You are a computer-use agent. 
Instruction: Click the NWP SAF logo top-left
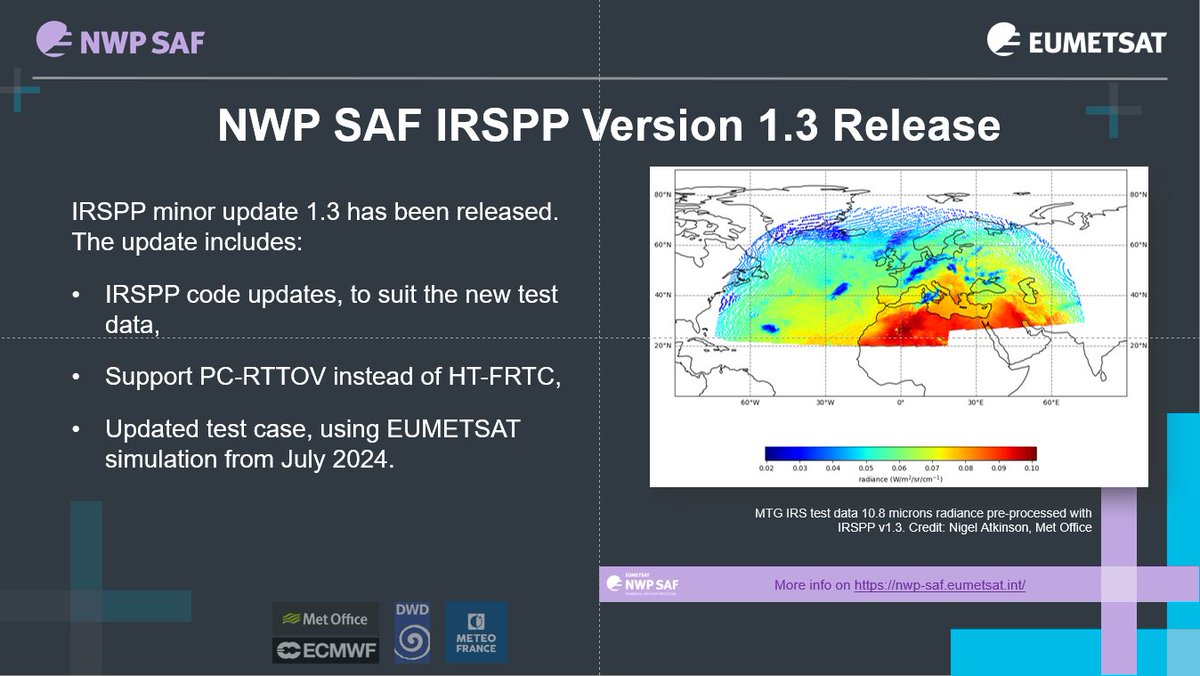tap(120, 38)
